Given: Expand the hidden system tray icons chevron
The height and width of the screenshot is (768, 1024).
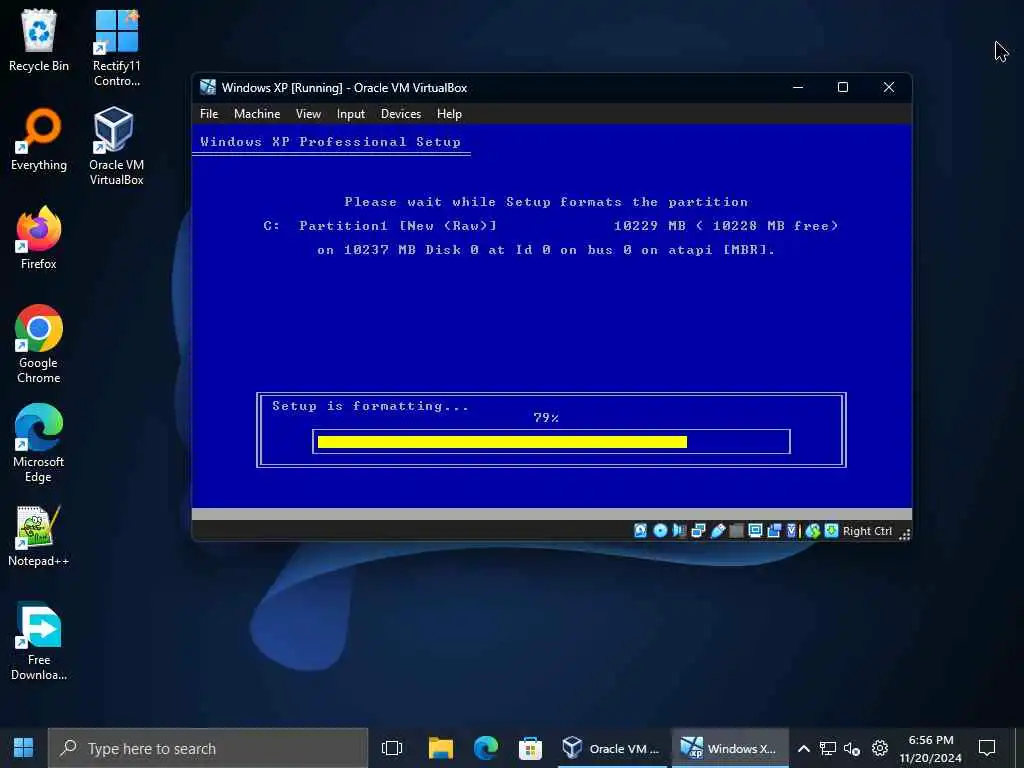Looking at the screenshot, I should click(x=804, y=748).
